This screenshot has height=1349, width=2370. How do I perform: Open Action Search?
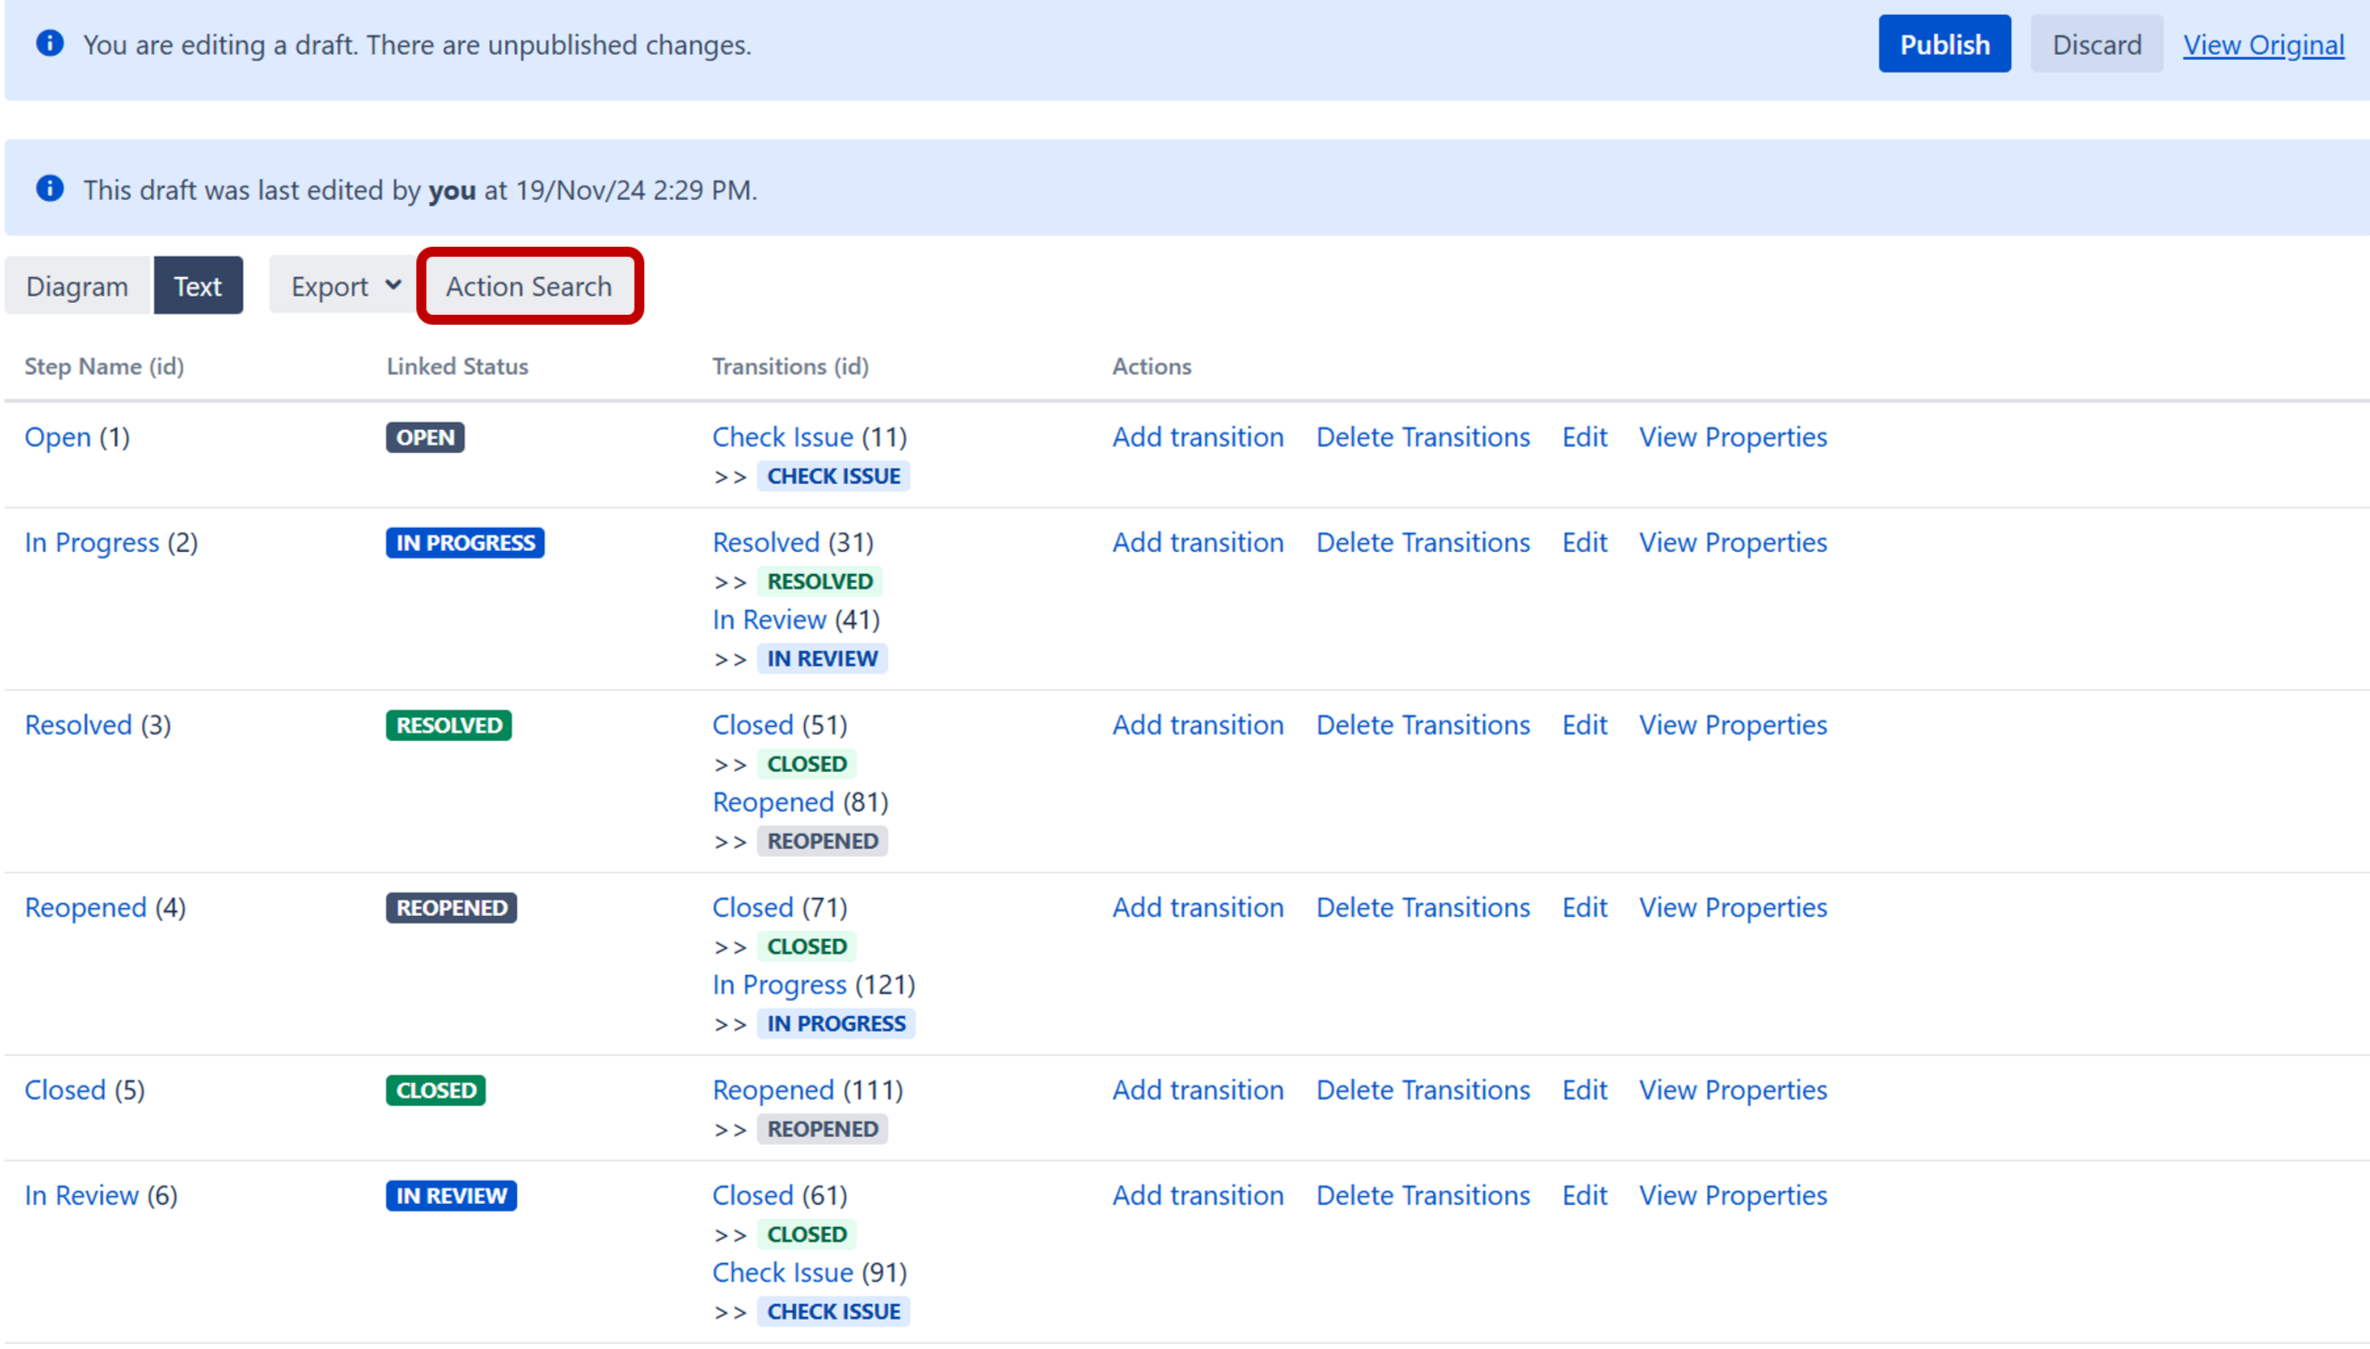click(x=529, y=285)
